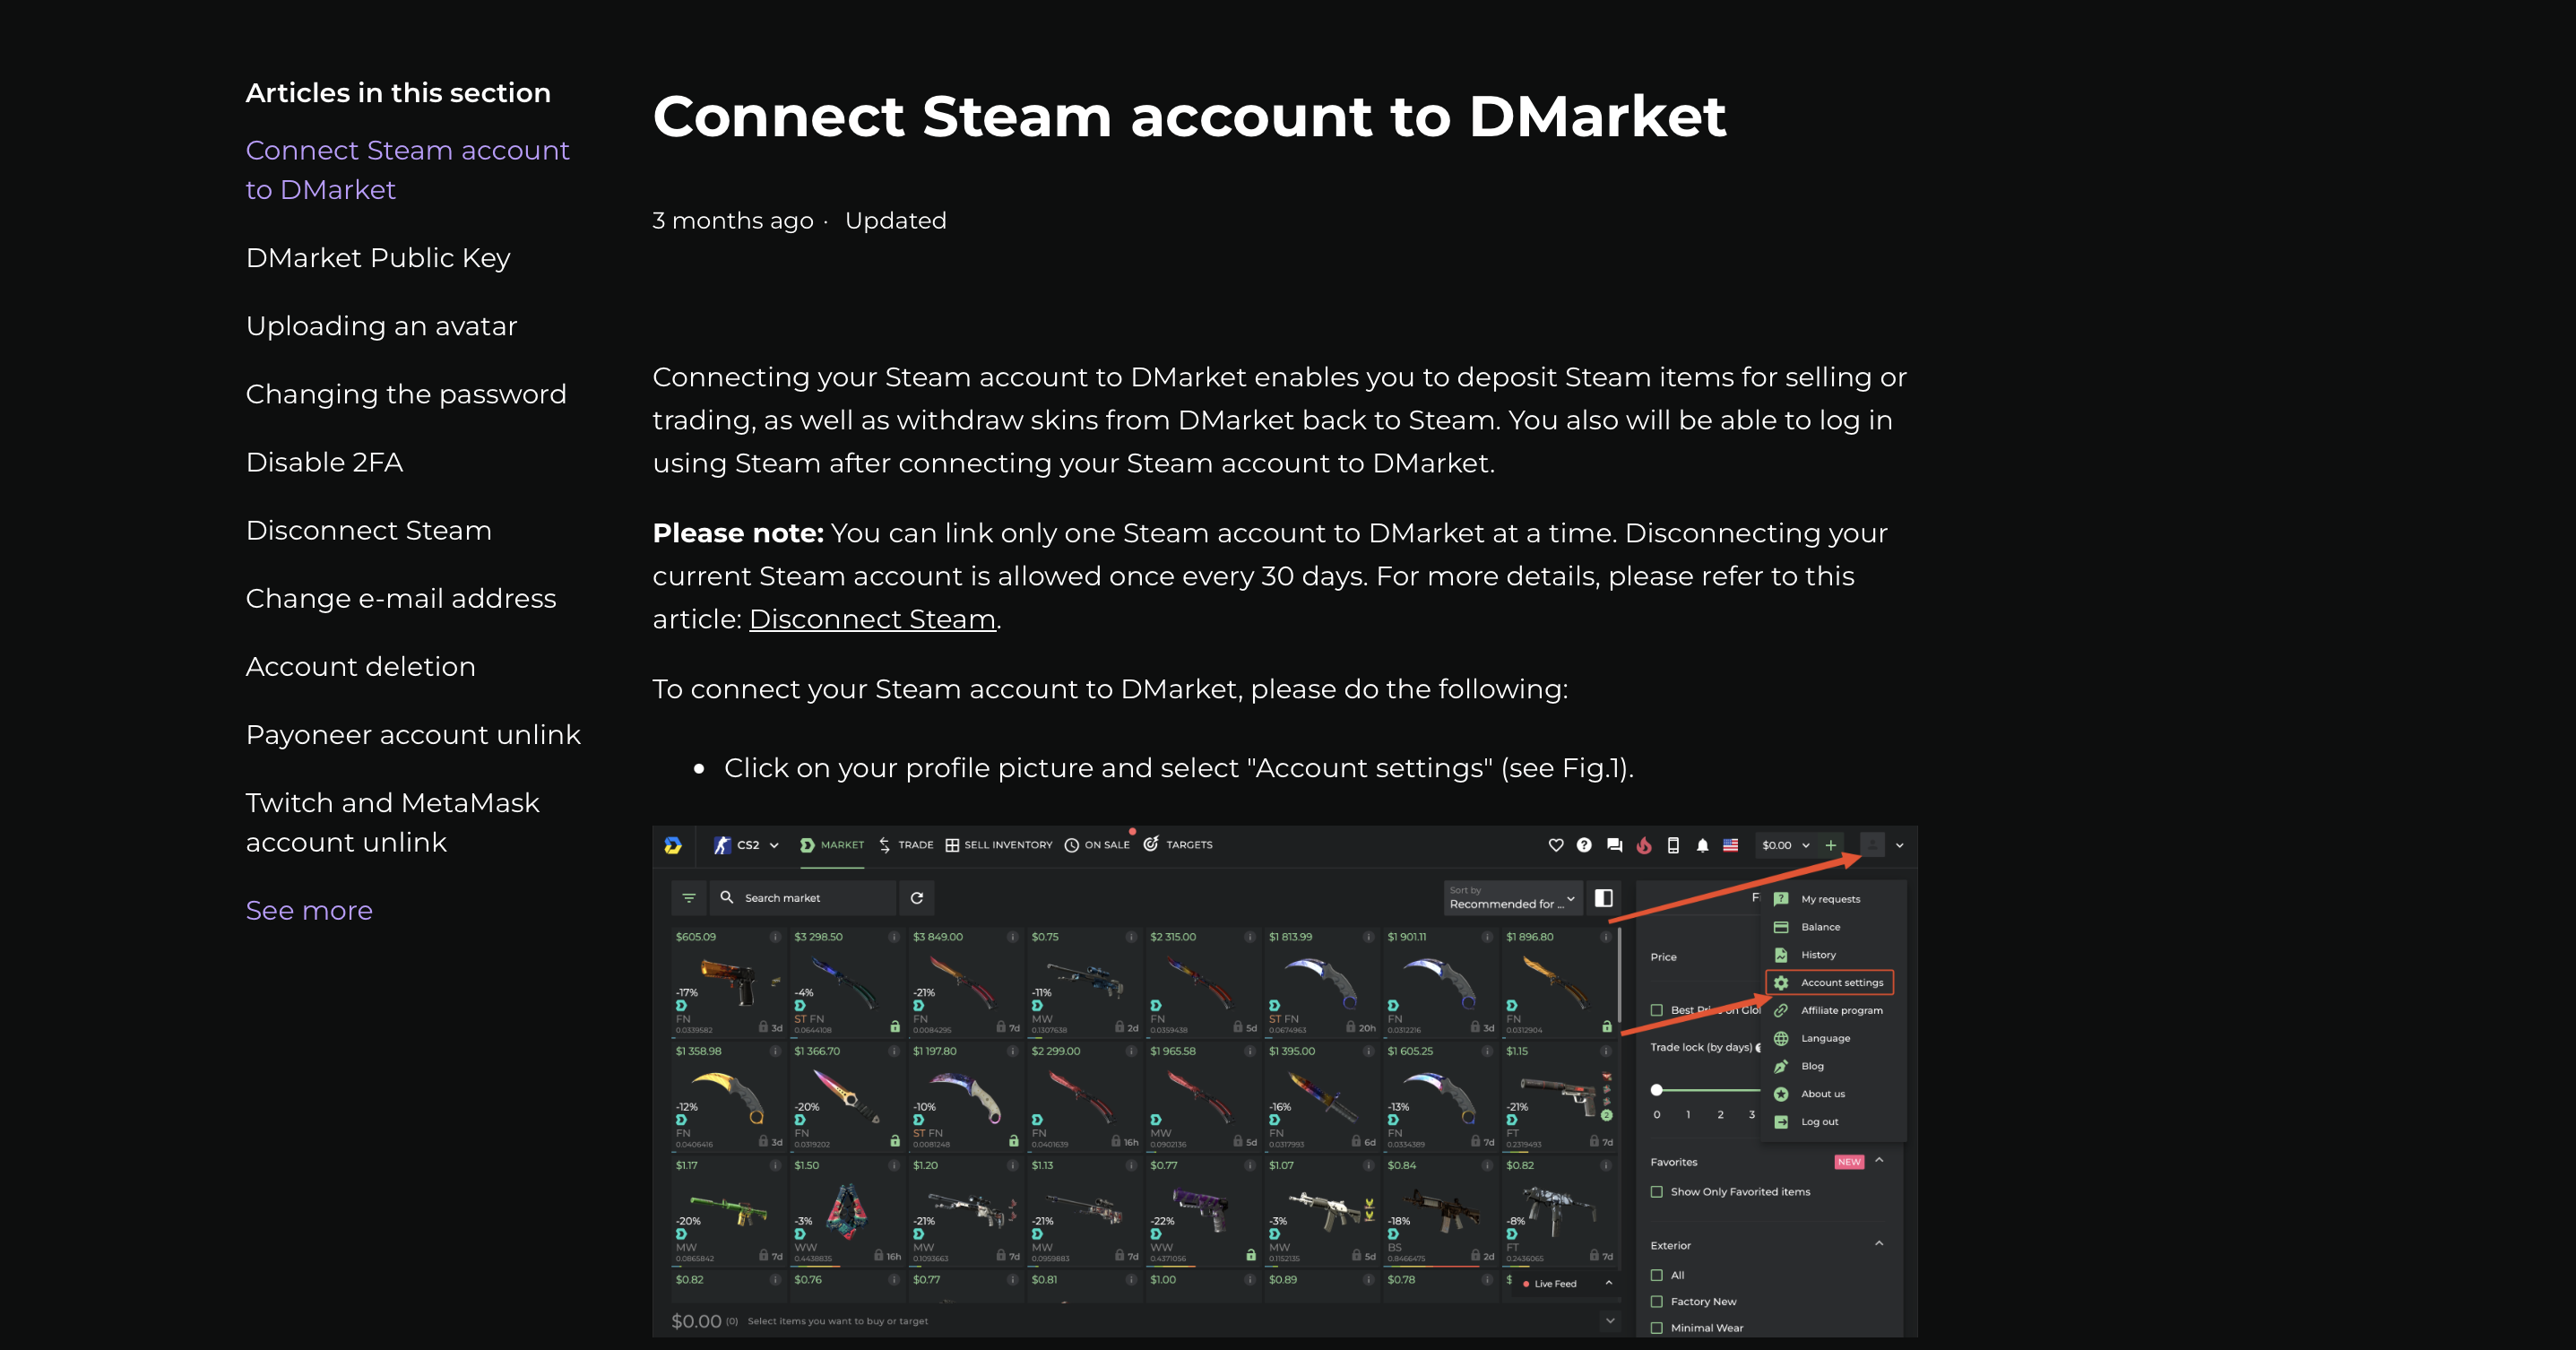Click the US flag language icon
This screenshot has height=1350, width=2576.
point(1731,845)
